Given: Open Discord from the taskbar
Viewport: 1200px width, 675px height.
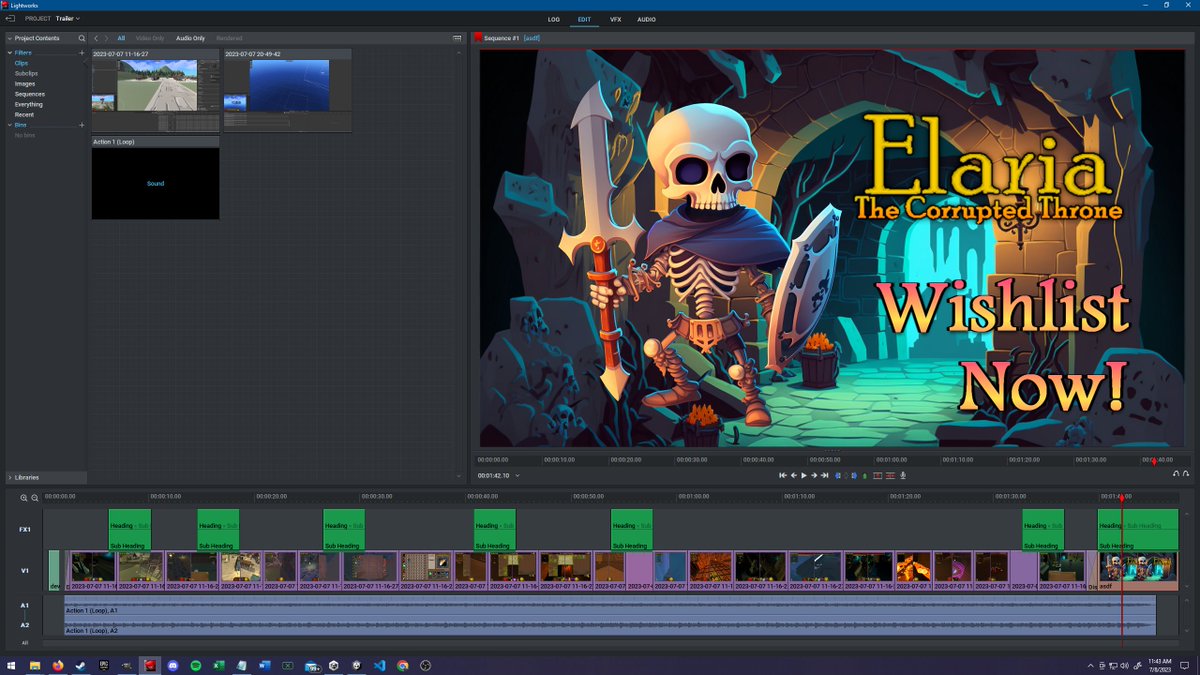Looking at the screenshot, I should (x=173, y=665).
